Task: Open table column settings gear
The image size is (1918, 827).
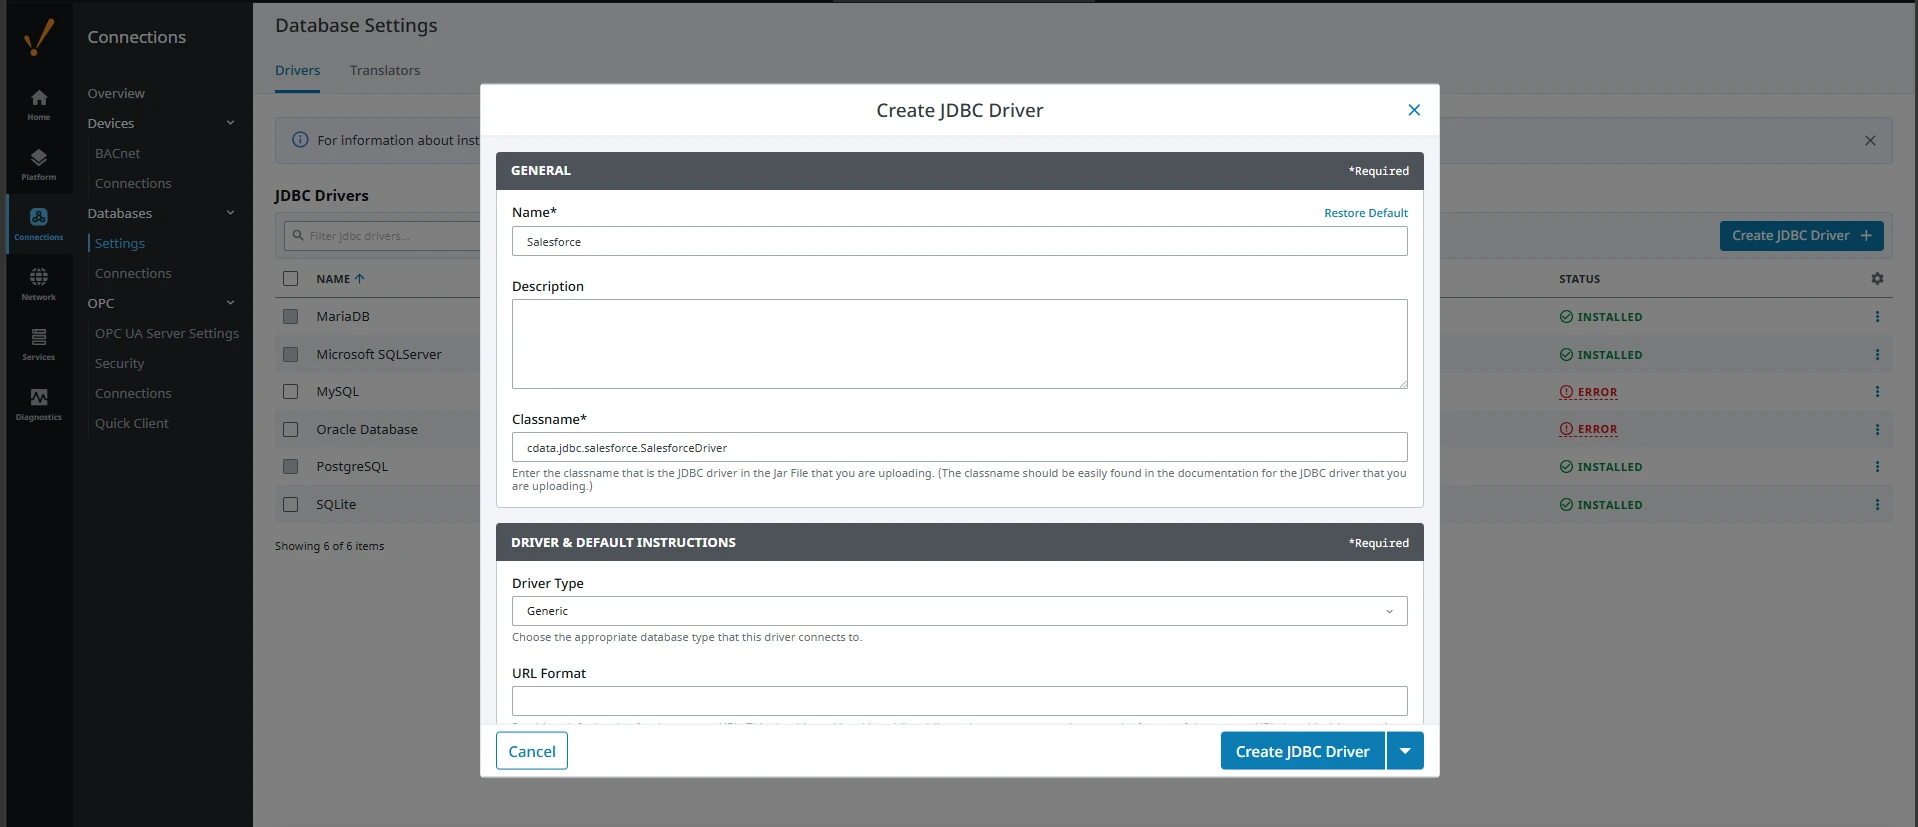Action: tap(1877, 279)
